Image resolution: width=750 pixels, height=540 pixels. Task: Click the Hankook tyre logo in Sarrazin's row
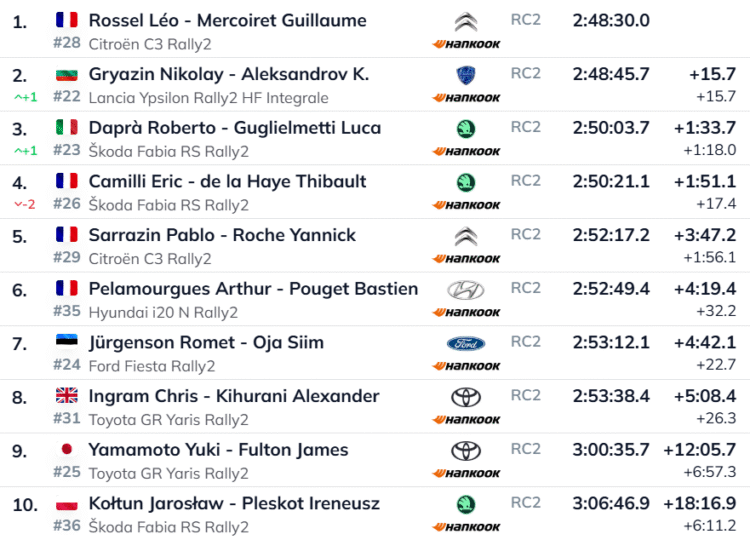click(x=466, y=259)
